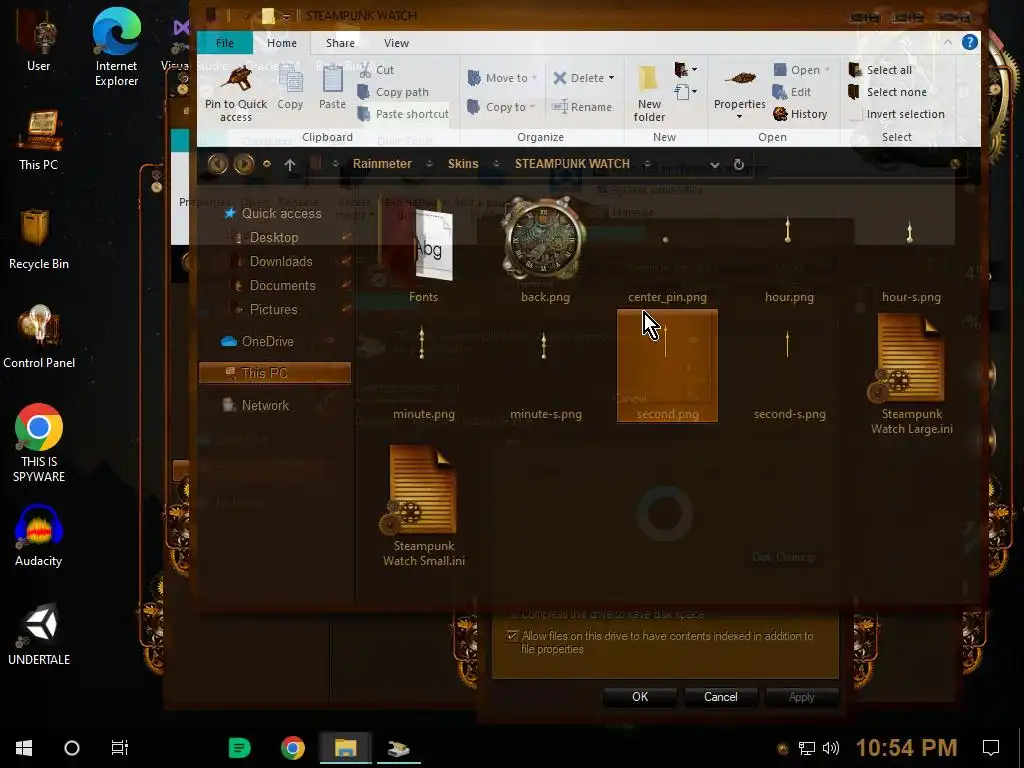Collapse the ribbon with chevron
The height and width of the screenshot is (768, 1024).
948,42
